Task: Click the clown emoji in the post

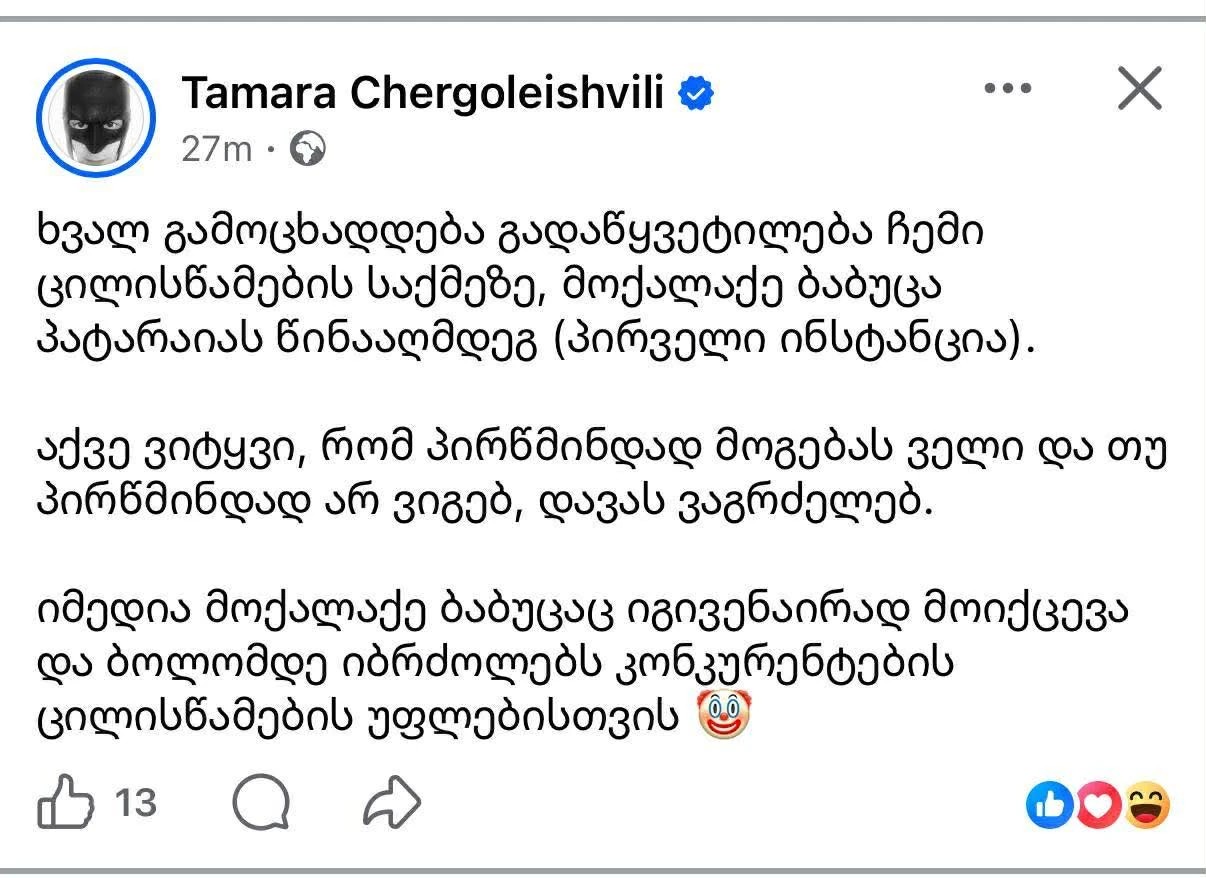Action: click(722, 716)
